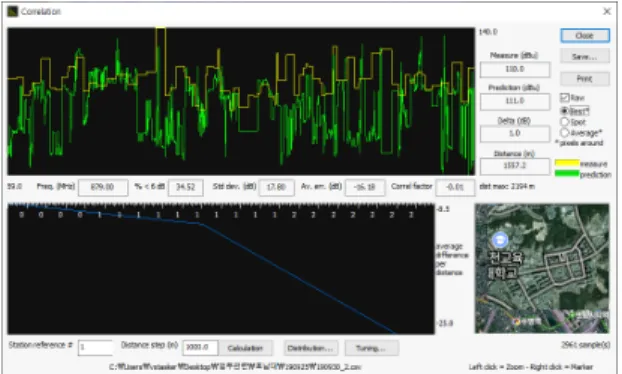Click the Freq. (MHz) field

tap(103, 187)
